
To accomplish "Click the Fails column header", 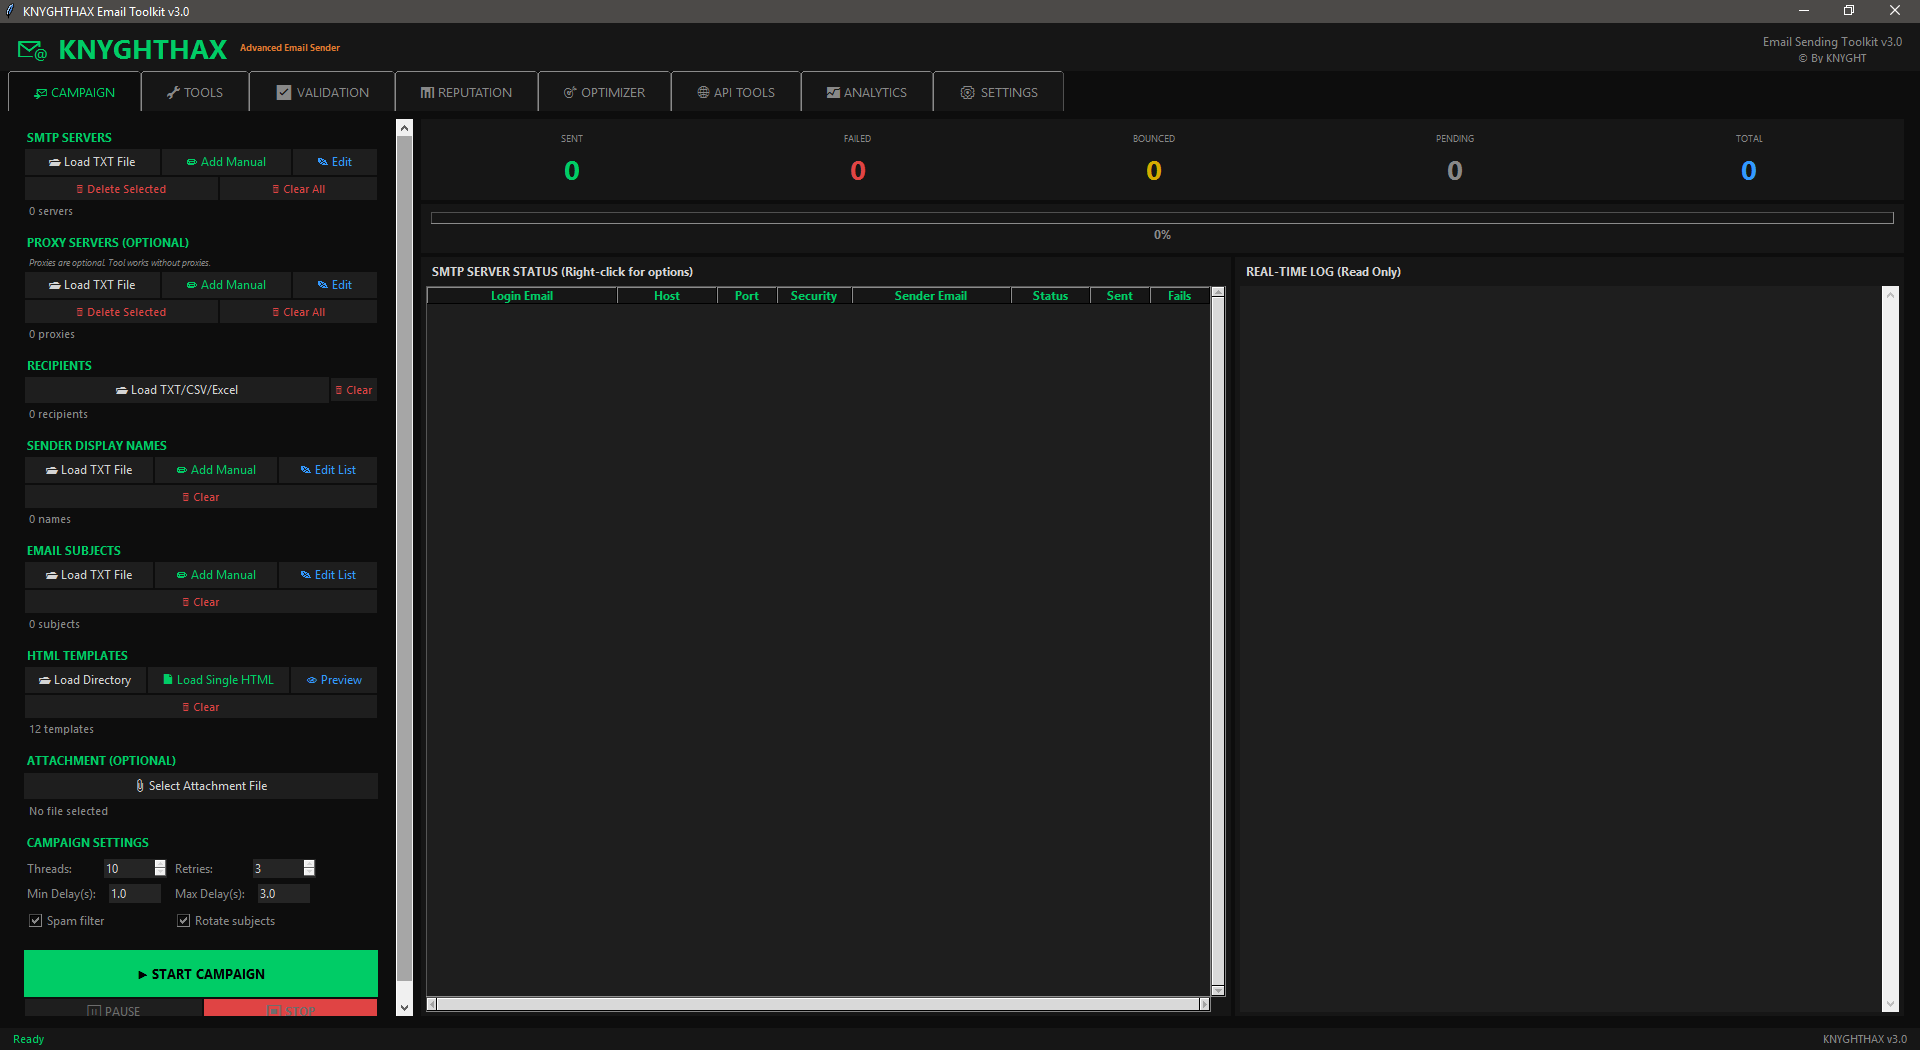I will (1180, 296).
